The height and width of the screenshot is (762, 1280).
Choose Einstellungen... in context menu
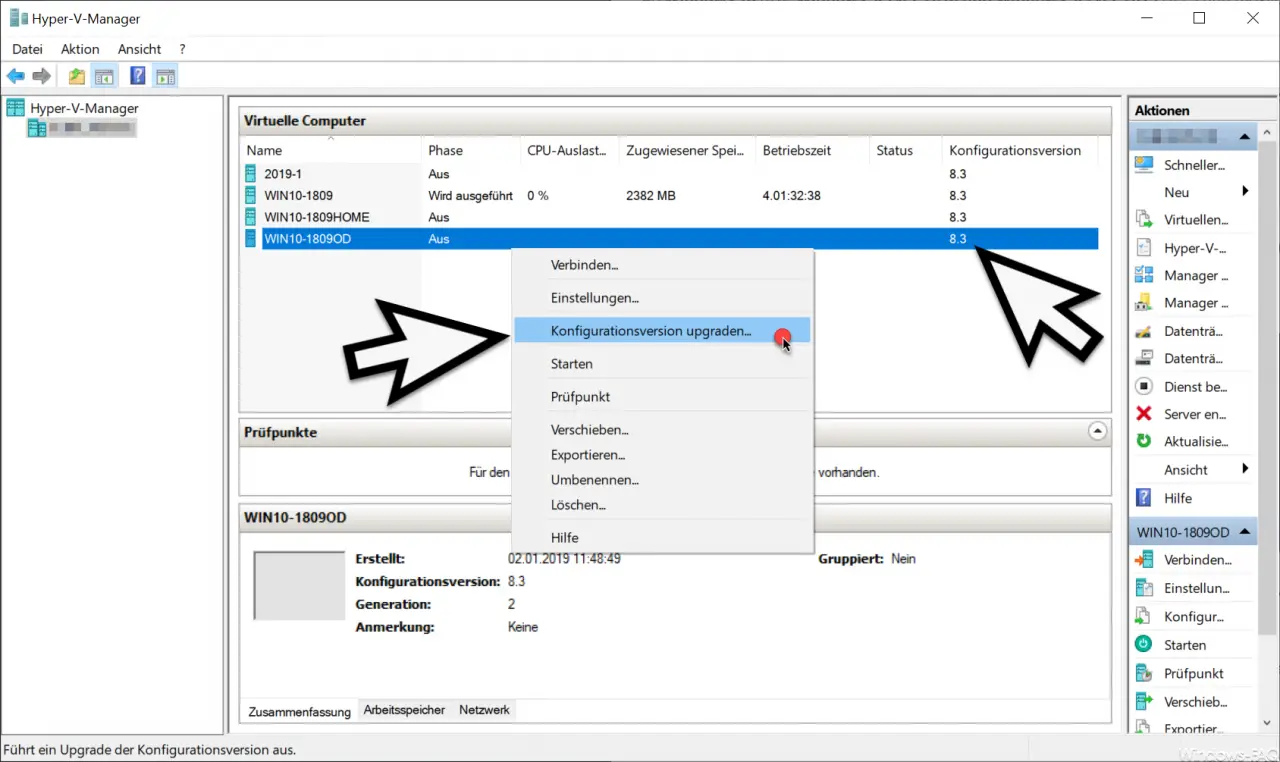click(662, 298)
